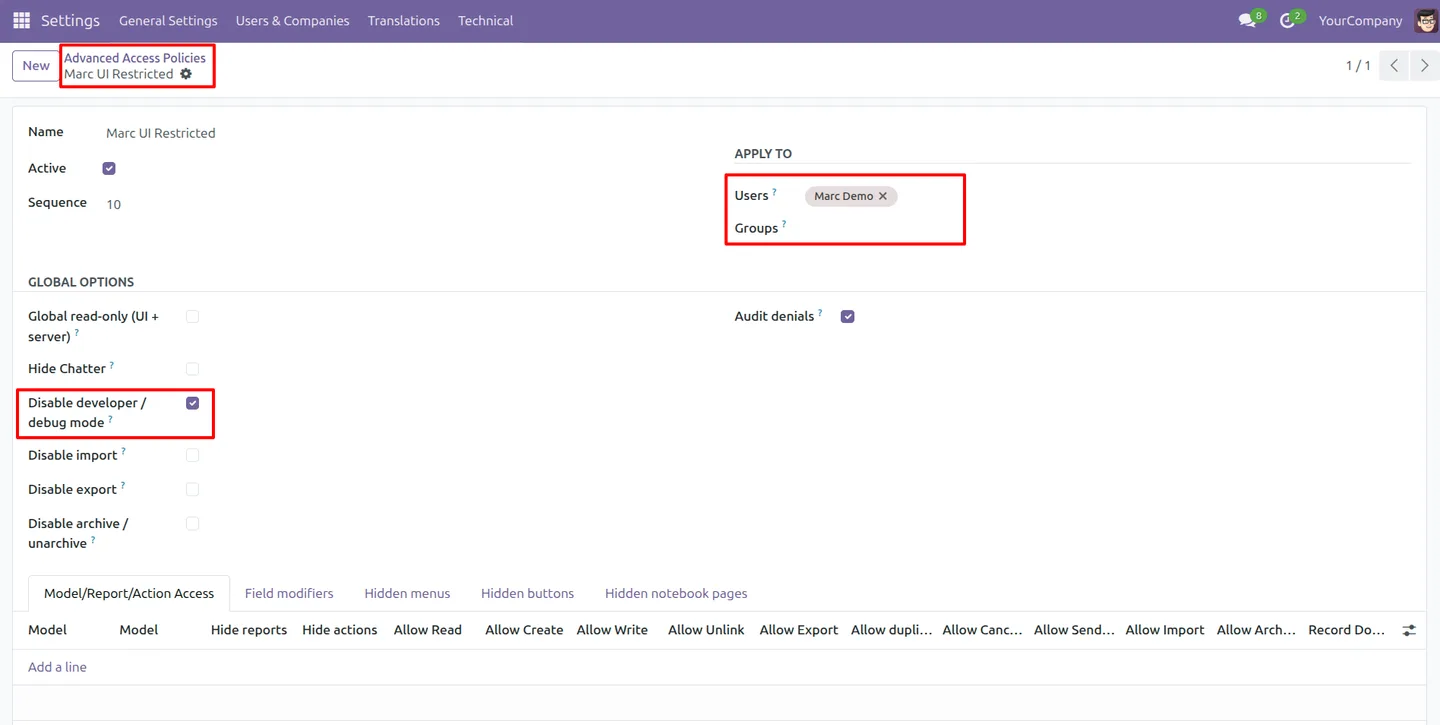1440x725 pixels.
Task: Toggle the Active checkbox
Action: 109,169
